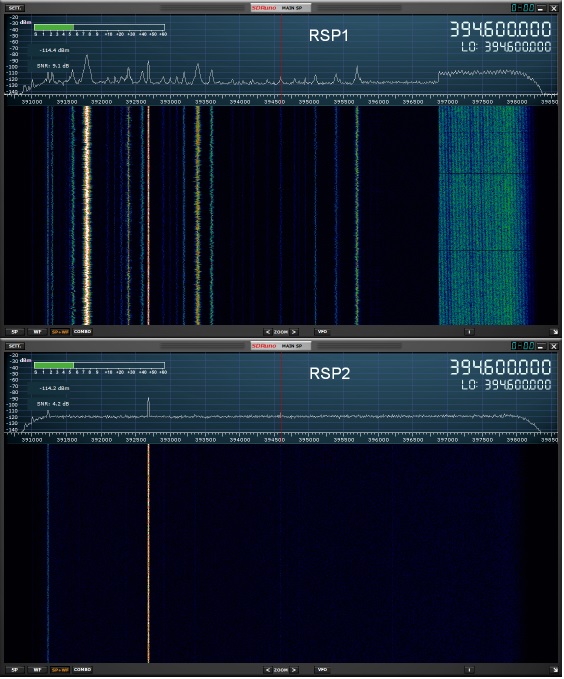Click the 394.600.000 frequency readout in RSP1
Screen dimensions: 564x679
(500, 29)
